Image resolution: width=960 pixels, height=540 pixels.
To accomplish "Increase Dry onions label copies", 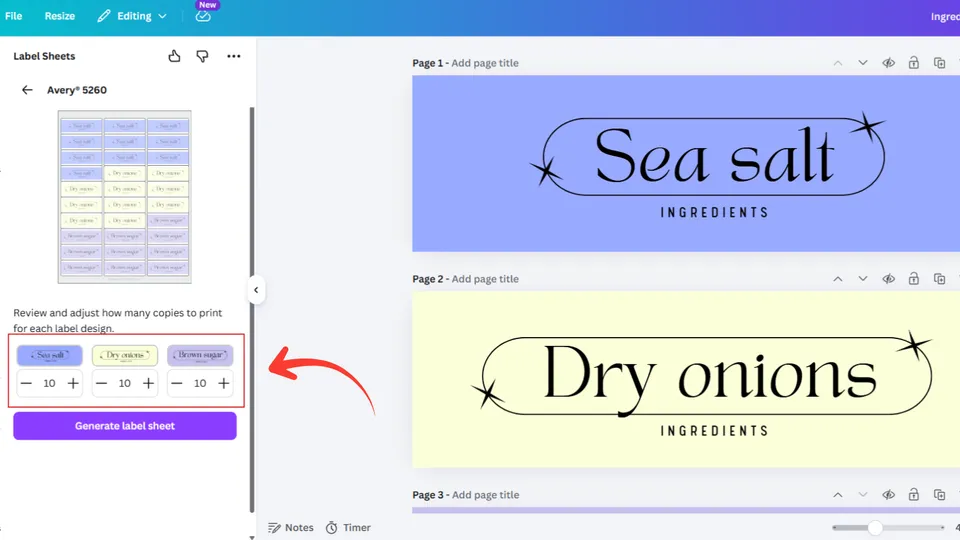I will (x=148, y=383).
